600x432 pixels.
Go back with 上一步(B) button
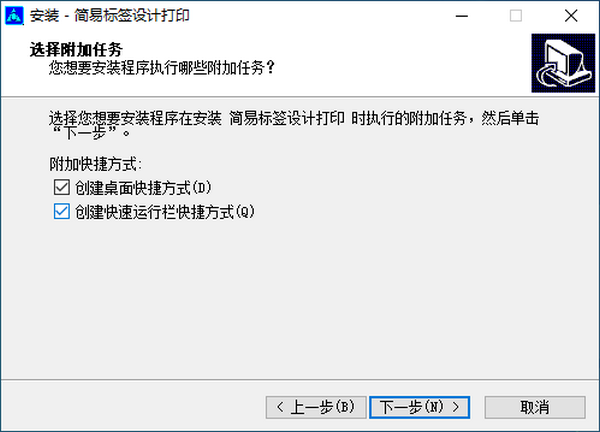316,407
